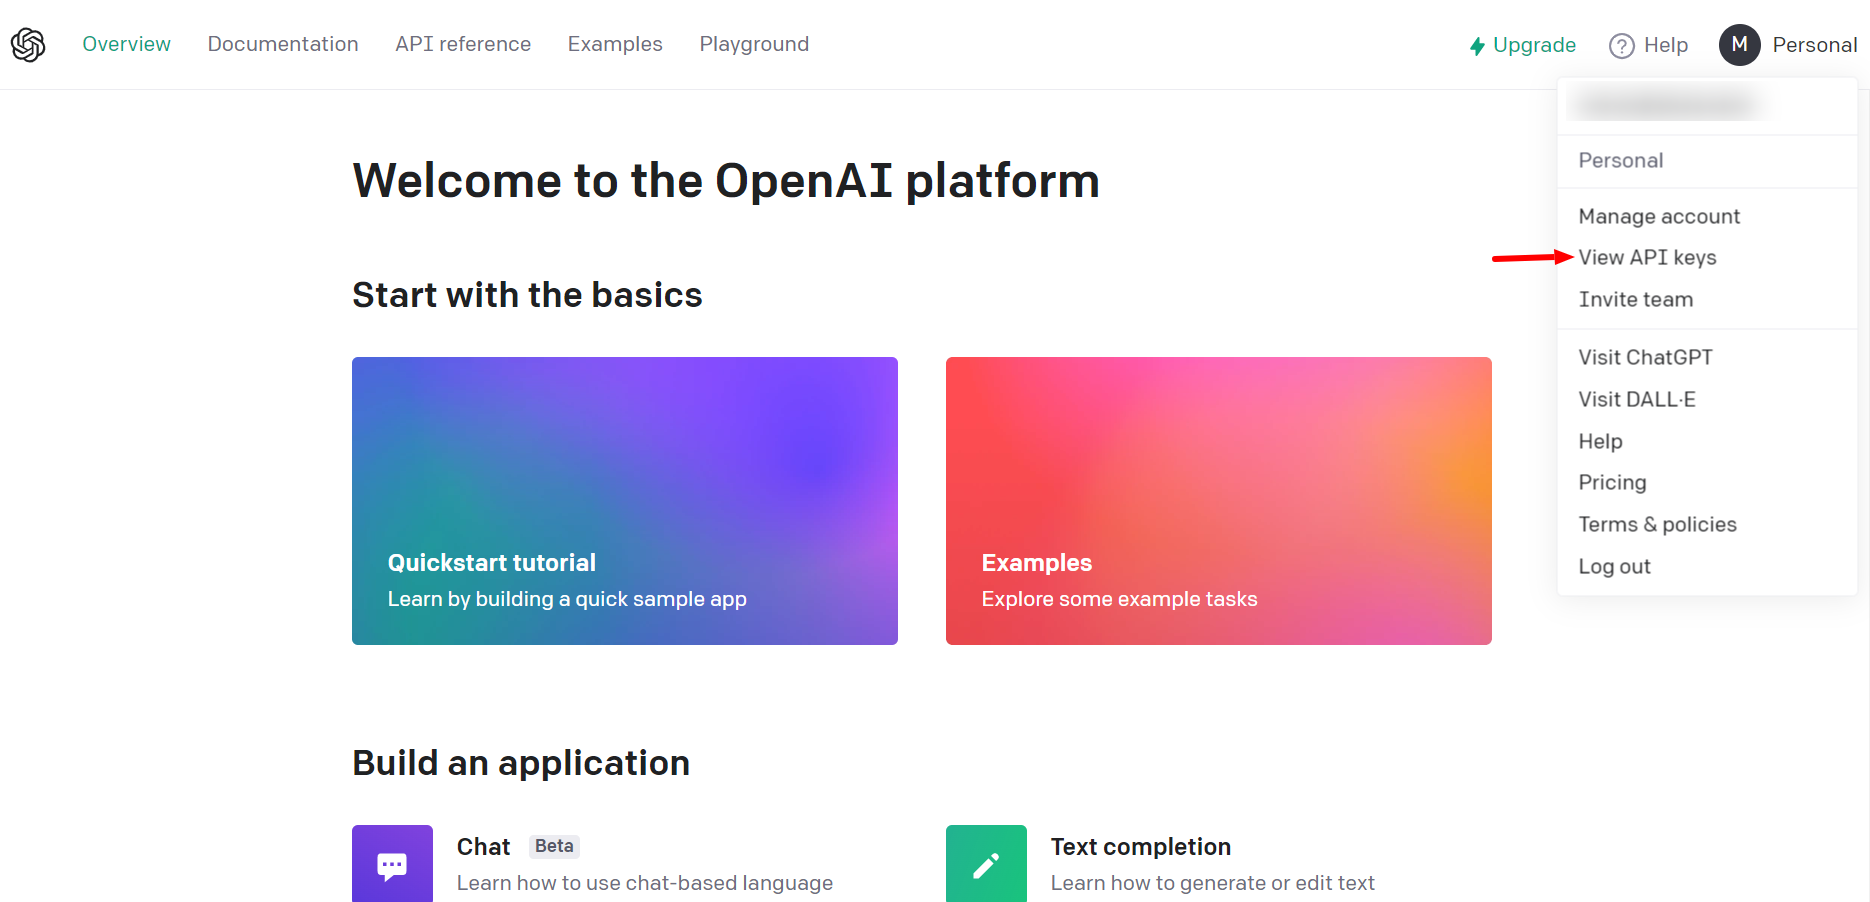Choose Invite team from menu
The width and height of the screenshot is (1870, 902).
click(1635, 299)
